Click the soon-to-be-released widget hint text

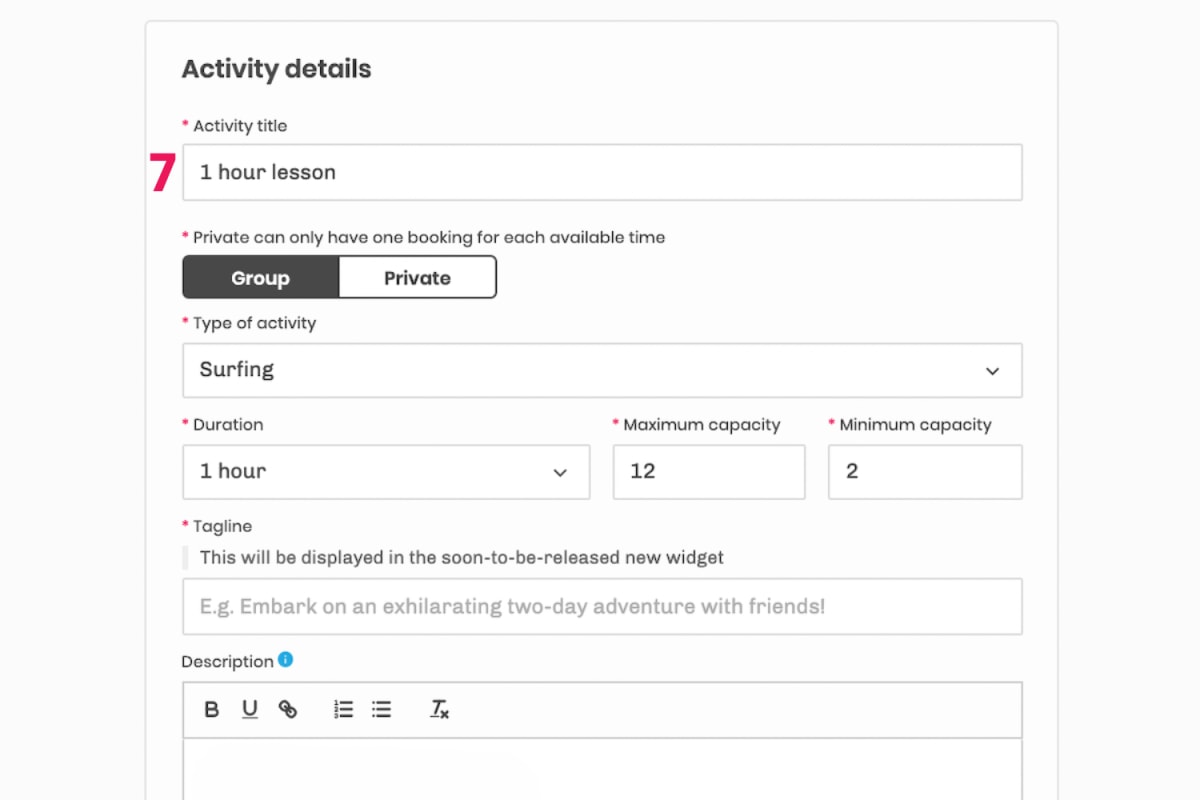tap(462, 557)
